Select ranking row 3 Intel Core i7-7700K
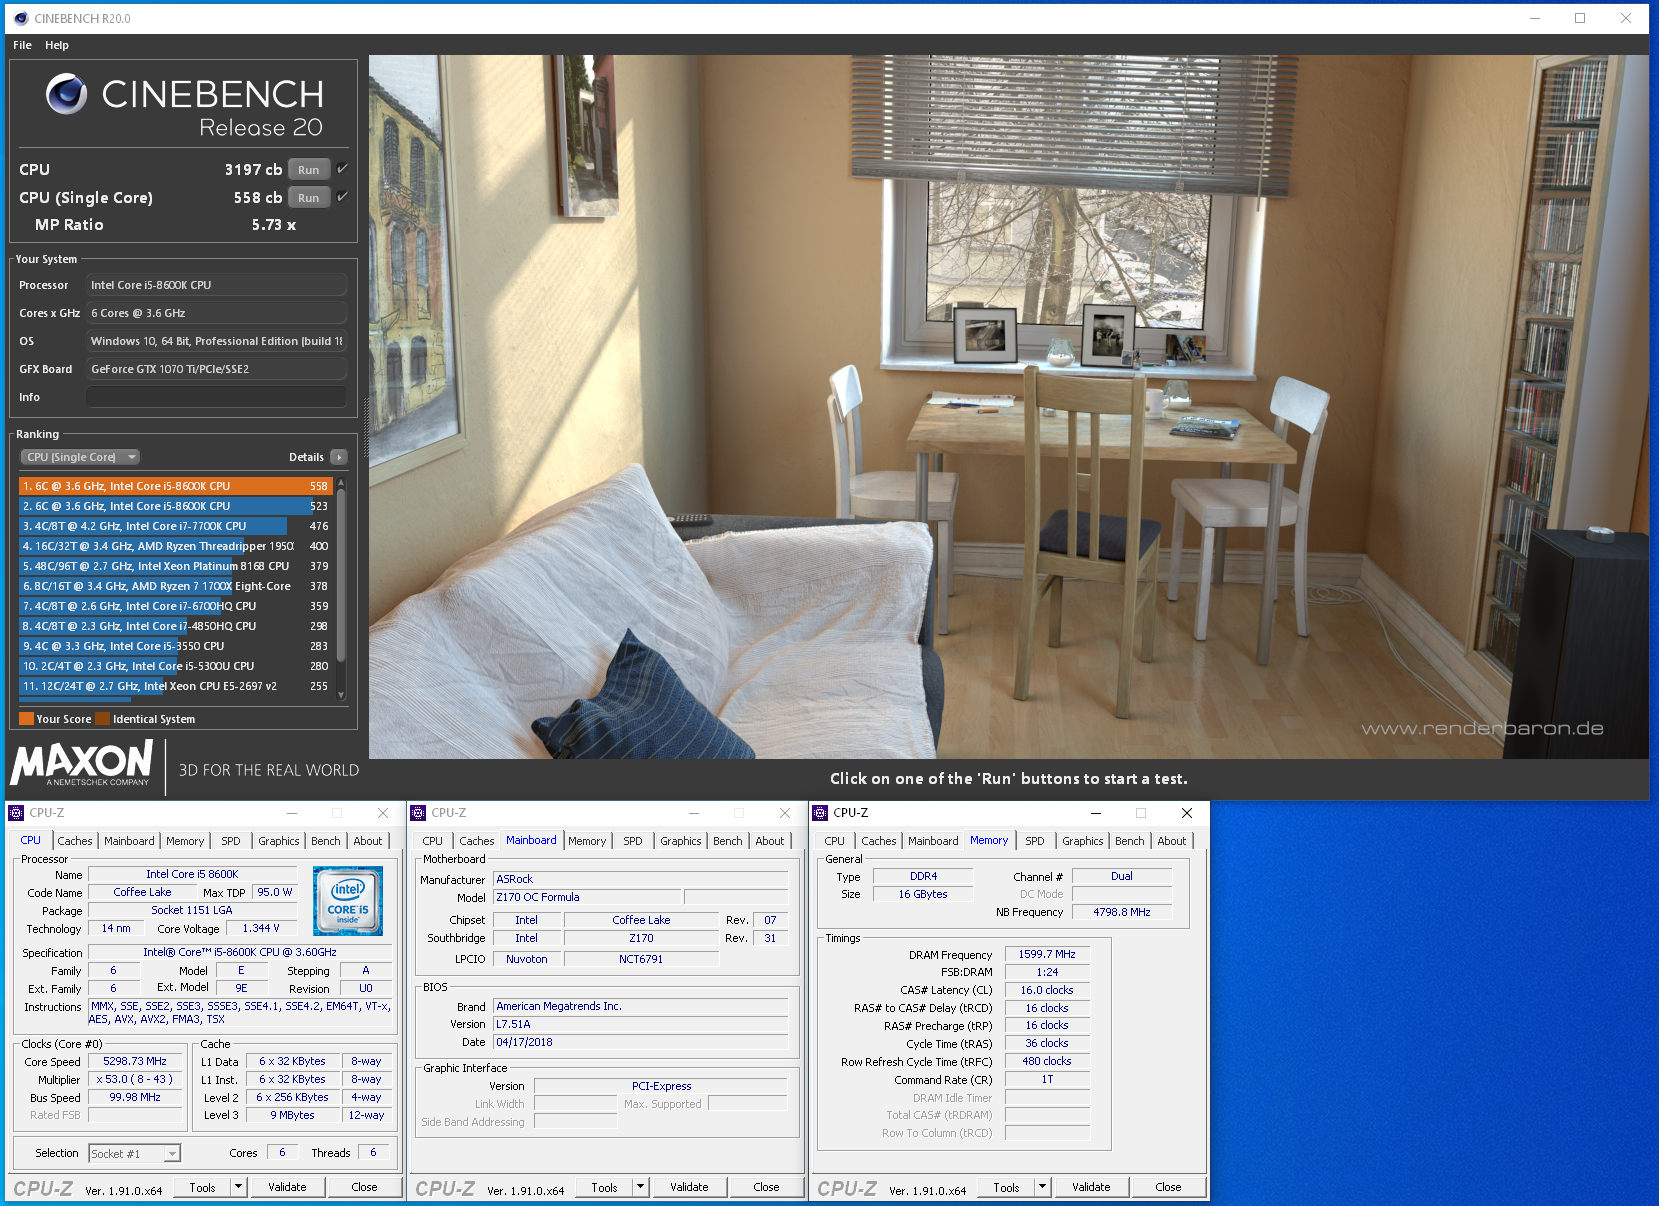Screen dimensions: 1659x1206 176,526
